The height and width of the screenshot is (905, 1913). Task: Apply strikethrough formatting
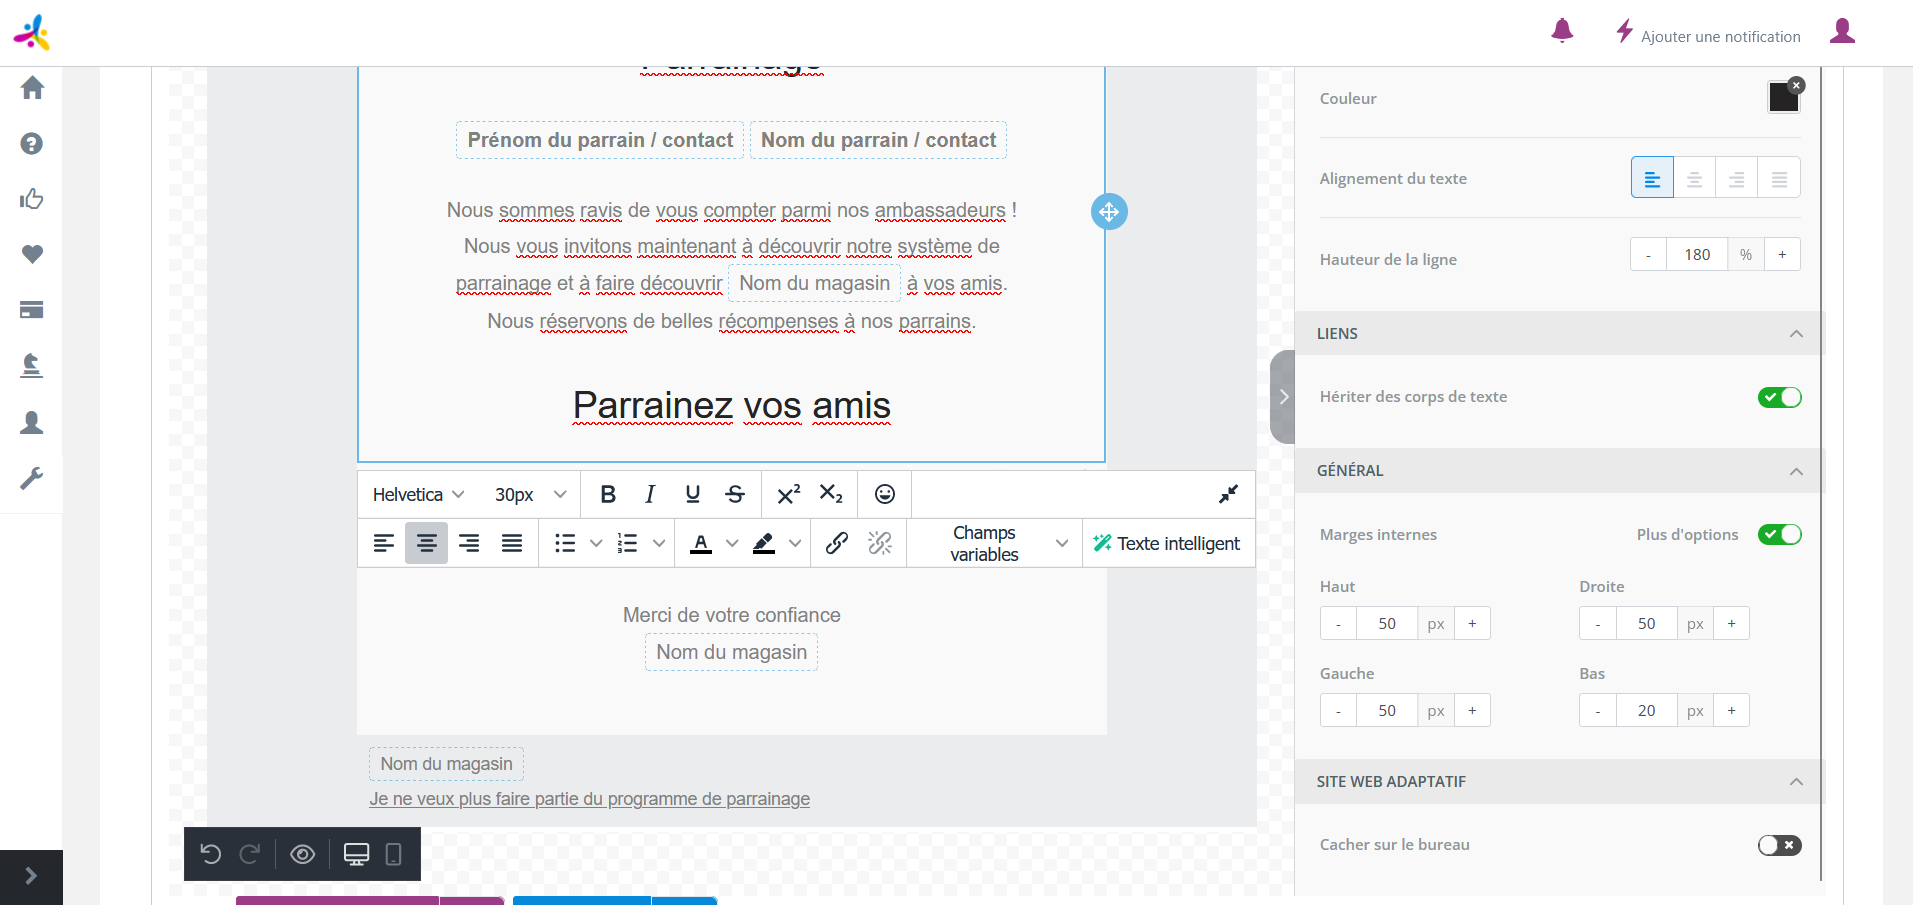pos(735,494)
